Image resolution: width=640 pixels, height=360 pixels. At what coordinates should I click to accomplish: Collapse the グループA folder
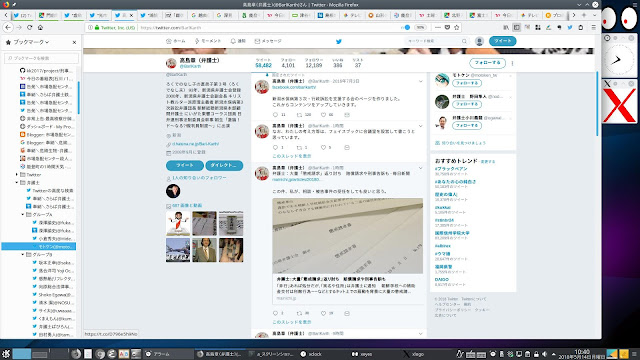pyautogui.click(x=23, y=214)
